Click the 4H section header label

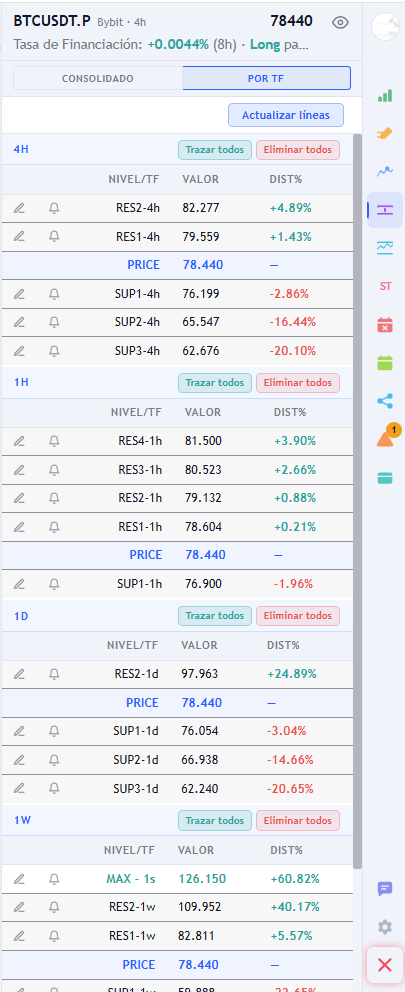(21, 150)
